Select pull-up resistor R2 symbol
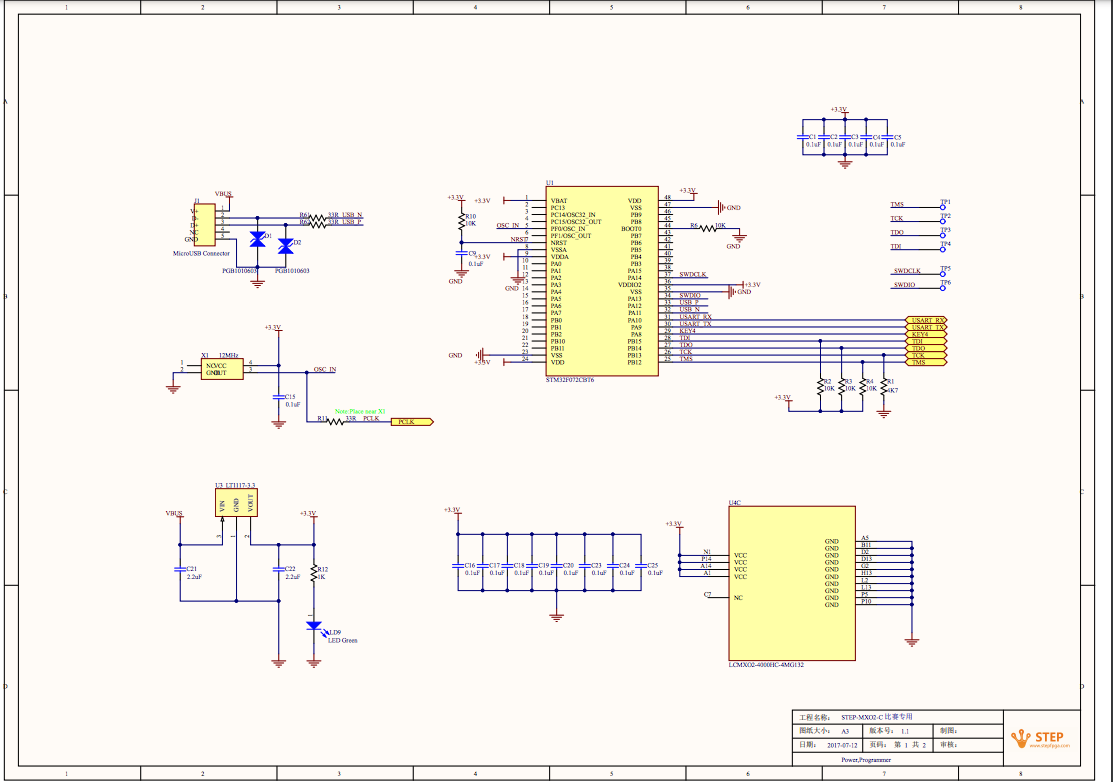 pyautogui.click(x=821, y=386)
